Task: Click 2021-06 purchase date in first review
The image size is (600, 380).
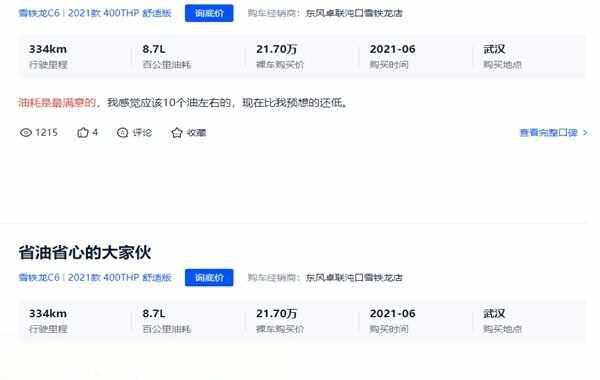Action: [392, 49]
